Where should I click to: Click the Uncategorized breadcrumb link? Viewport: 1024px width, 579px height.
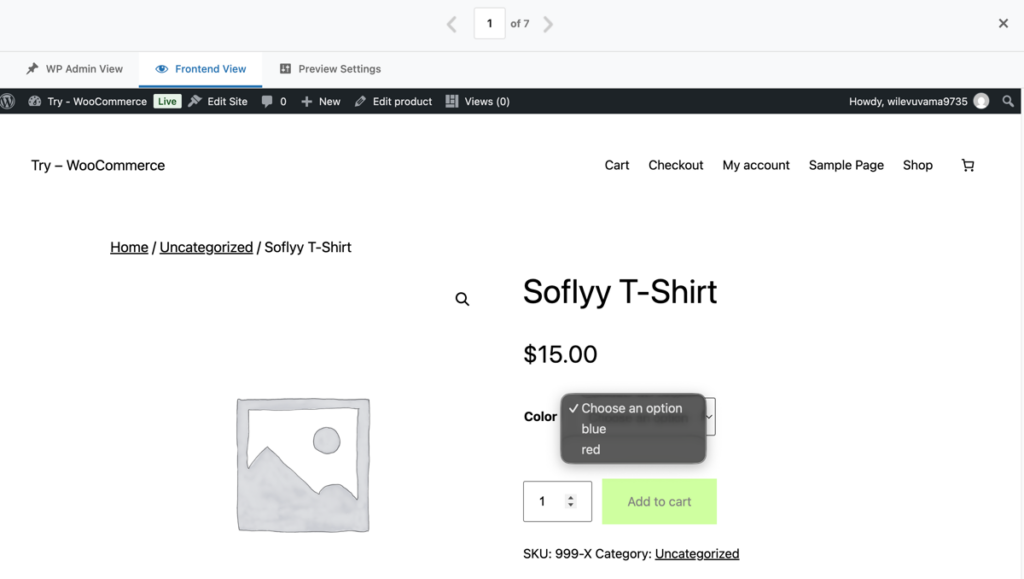pyautogui.click(x=206, y=247)
